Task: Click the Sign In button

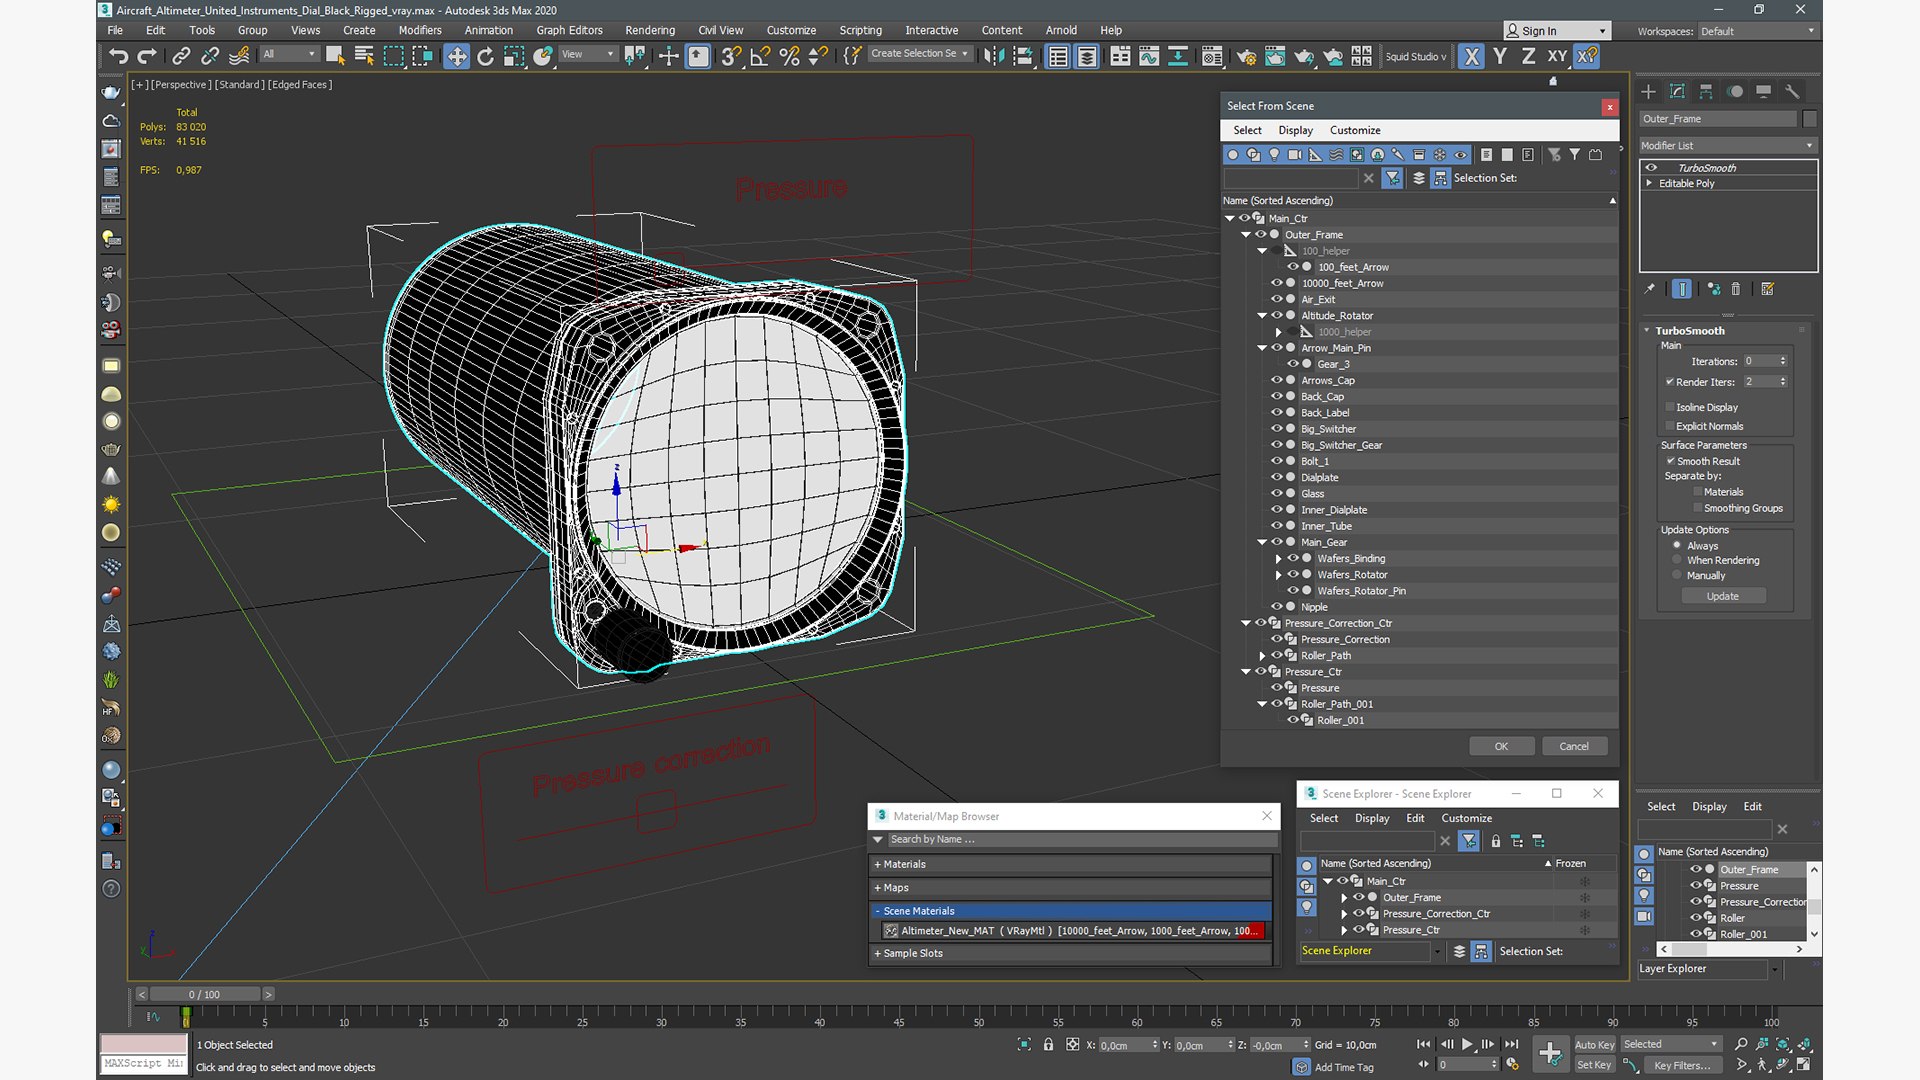Action: pos(1556,31)
